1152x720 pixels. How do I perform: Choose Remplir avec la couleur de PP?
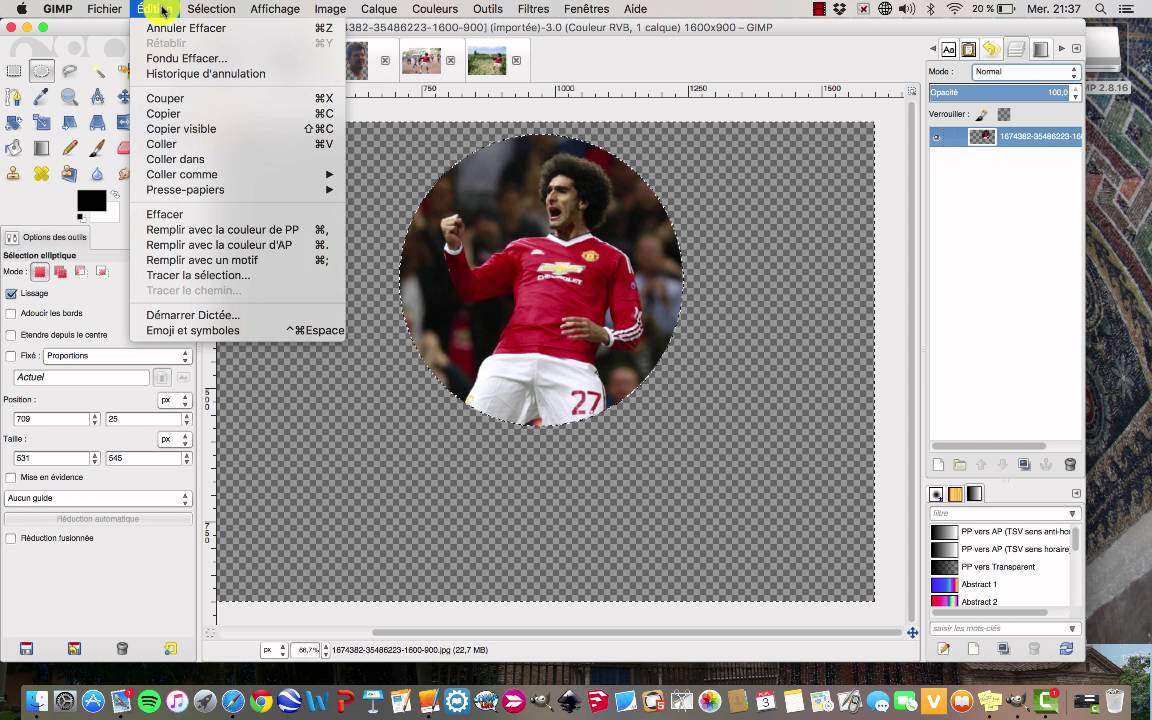pos(237,230)
